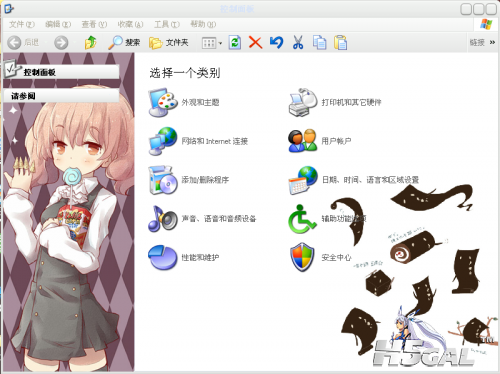The height and width of the screenshot is (374, 500).
Task: Open Date, Time, Language calendar icon
Action: coord(303,180)
